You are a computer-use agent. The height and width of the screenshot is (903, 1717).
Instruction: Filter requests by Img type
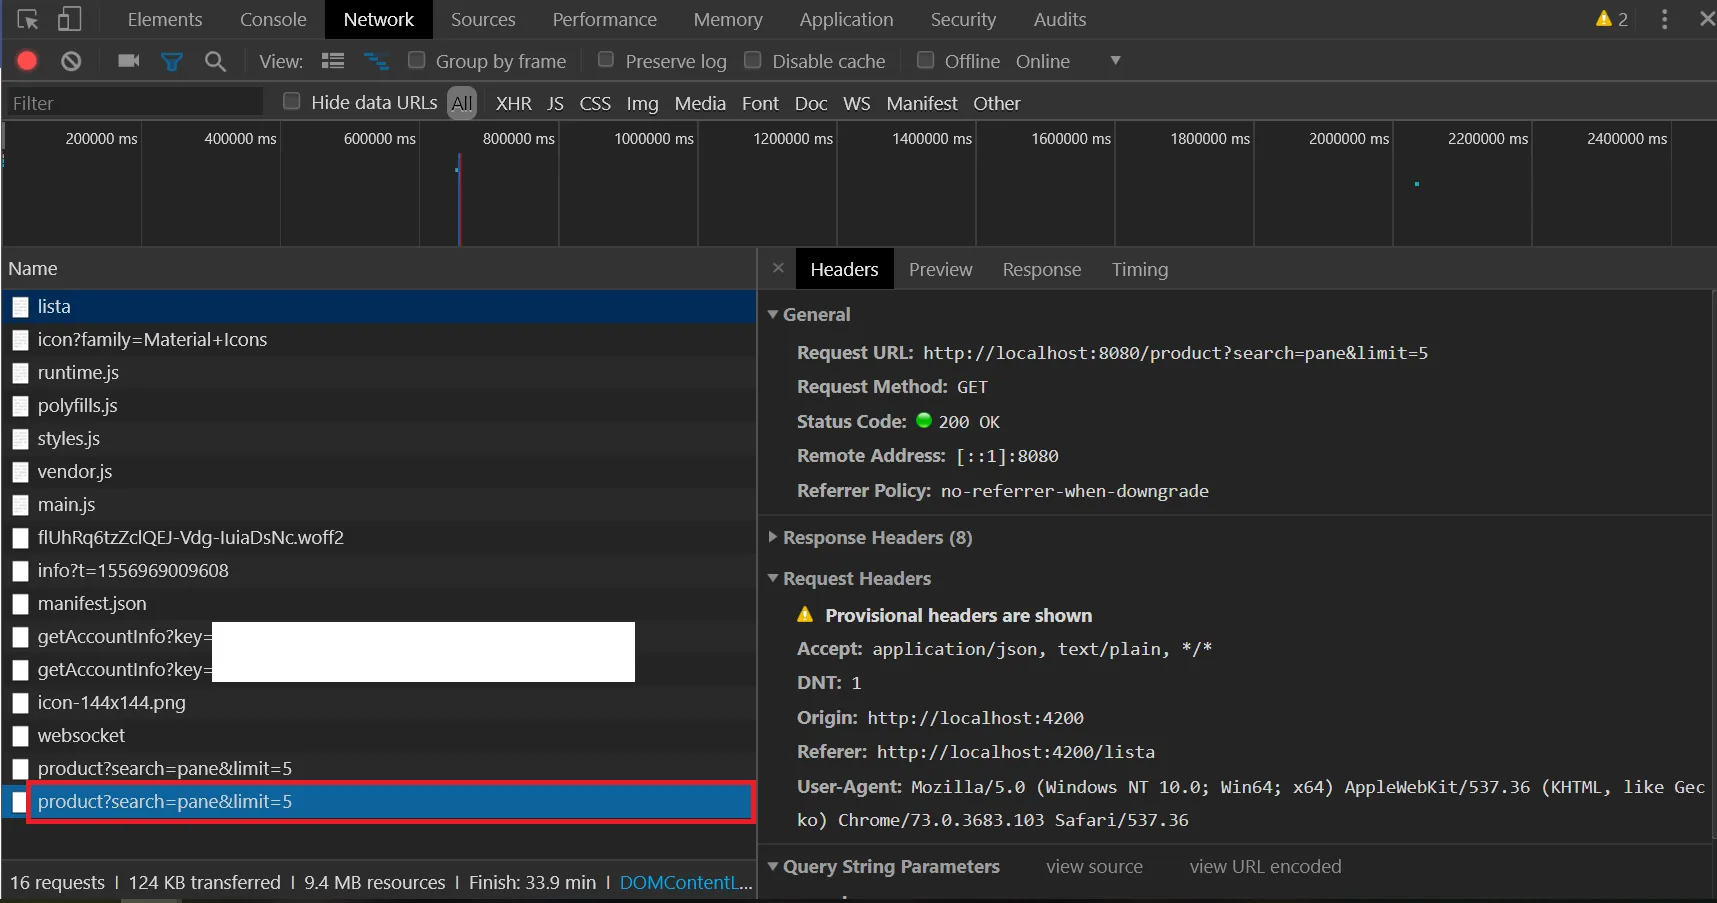pyautogui.click(x=642, y=103)
